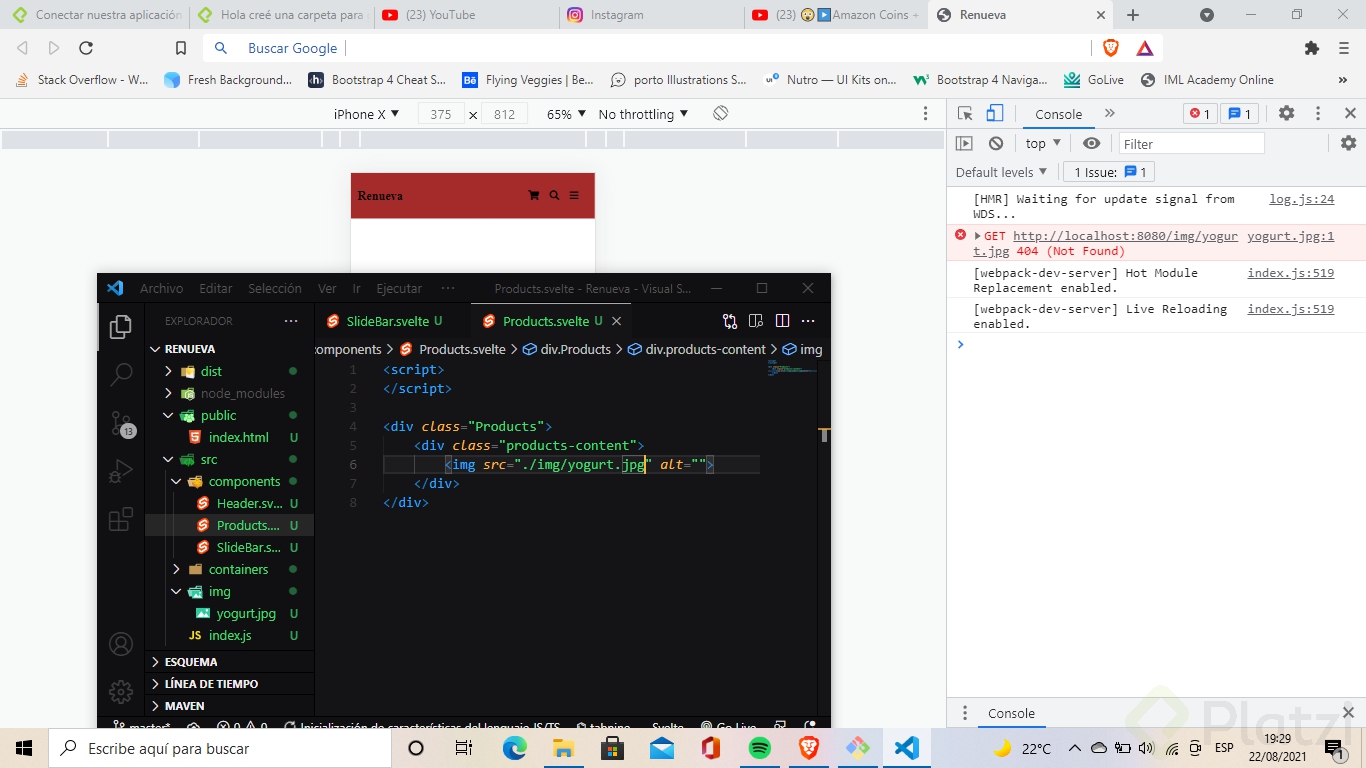
Task: Expand the containers folder in Explorer
Action: pyautogui.click(x=176, y=569)
